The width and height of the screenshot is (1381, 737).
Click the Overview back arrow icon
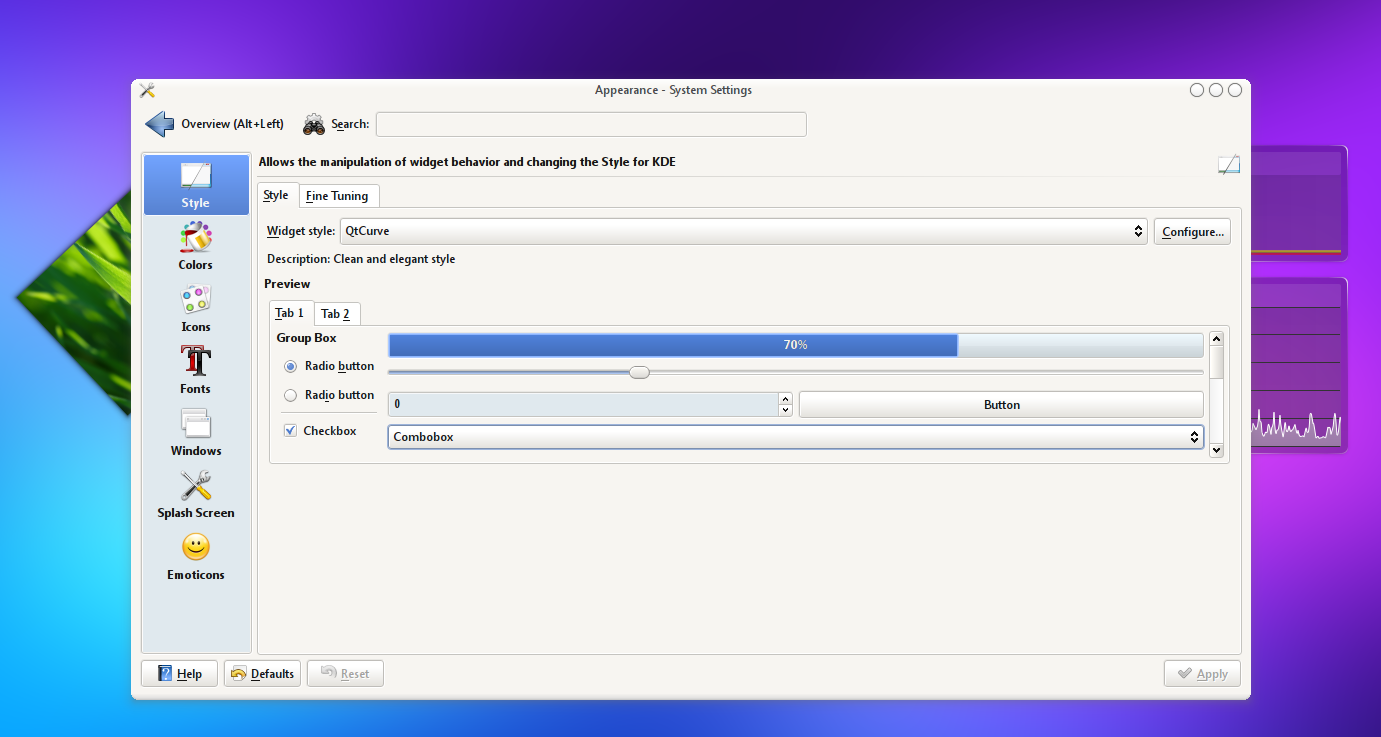coord(160,124)
